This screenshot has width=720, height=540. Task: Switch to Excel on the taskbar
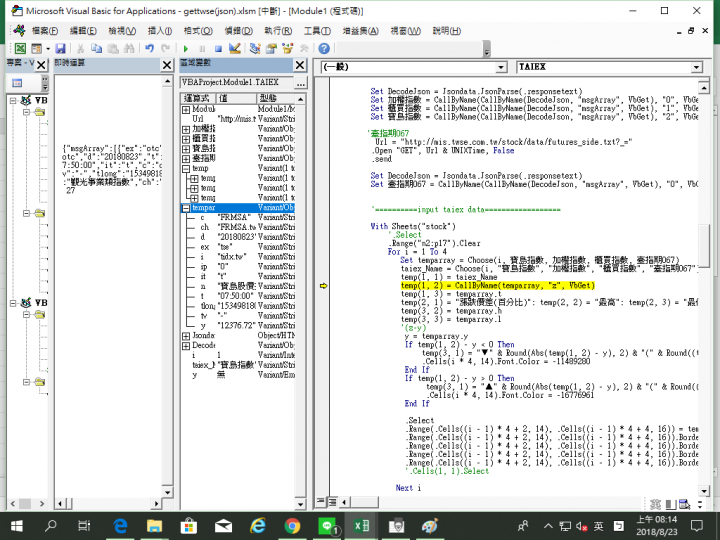click(x=361, y=525)
